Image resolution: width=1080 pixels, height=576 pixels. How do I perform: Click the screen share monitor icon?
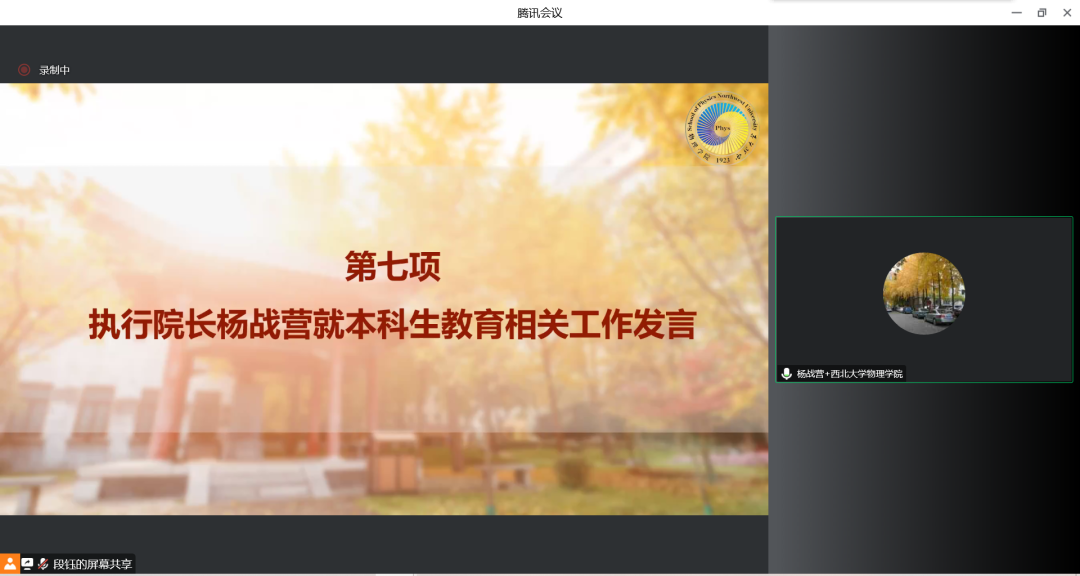(27, 564)
